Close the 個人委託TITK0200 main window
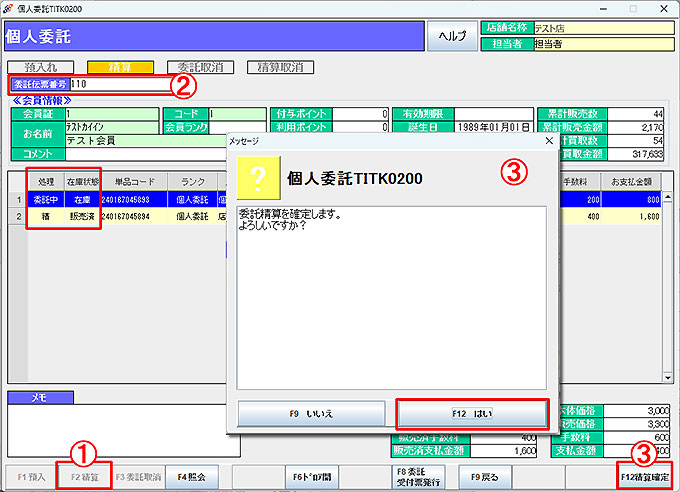 [664, 9]
